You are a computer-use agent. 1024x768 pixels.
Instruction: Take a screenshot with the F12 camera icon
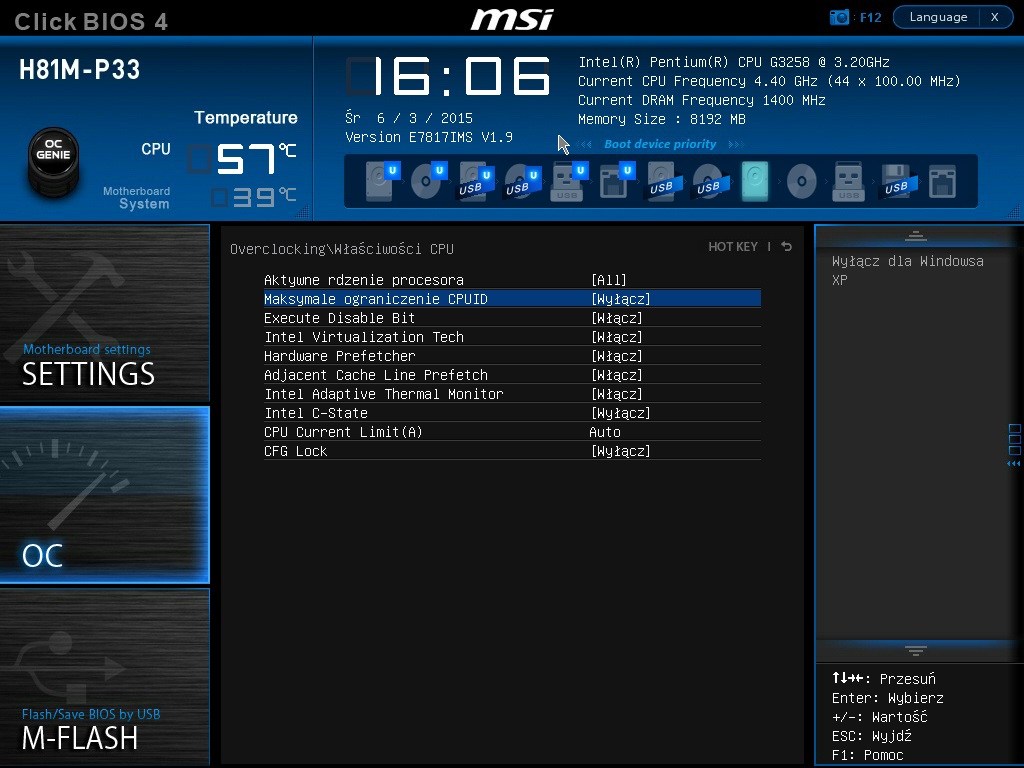839,17
